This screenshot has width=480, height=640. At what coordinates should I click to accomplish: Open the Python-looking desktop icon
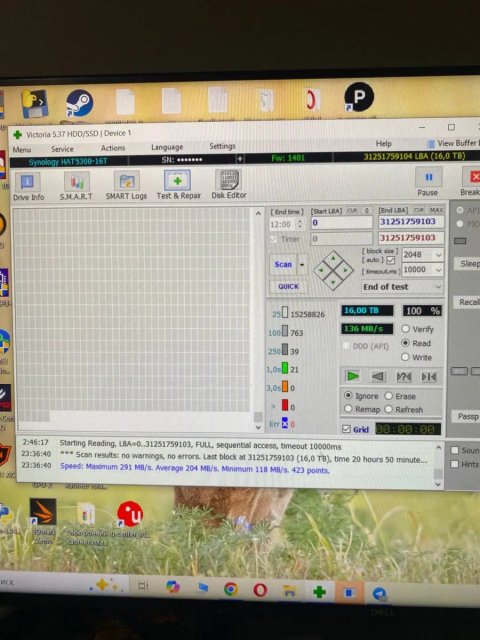(35, 104)
